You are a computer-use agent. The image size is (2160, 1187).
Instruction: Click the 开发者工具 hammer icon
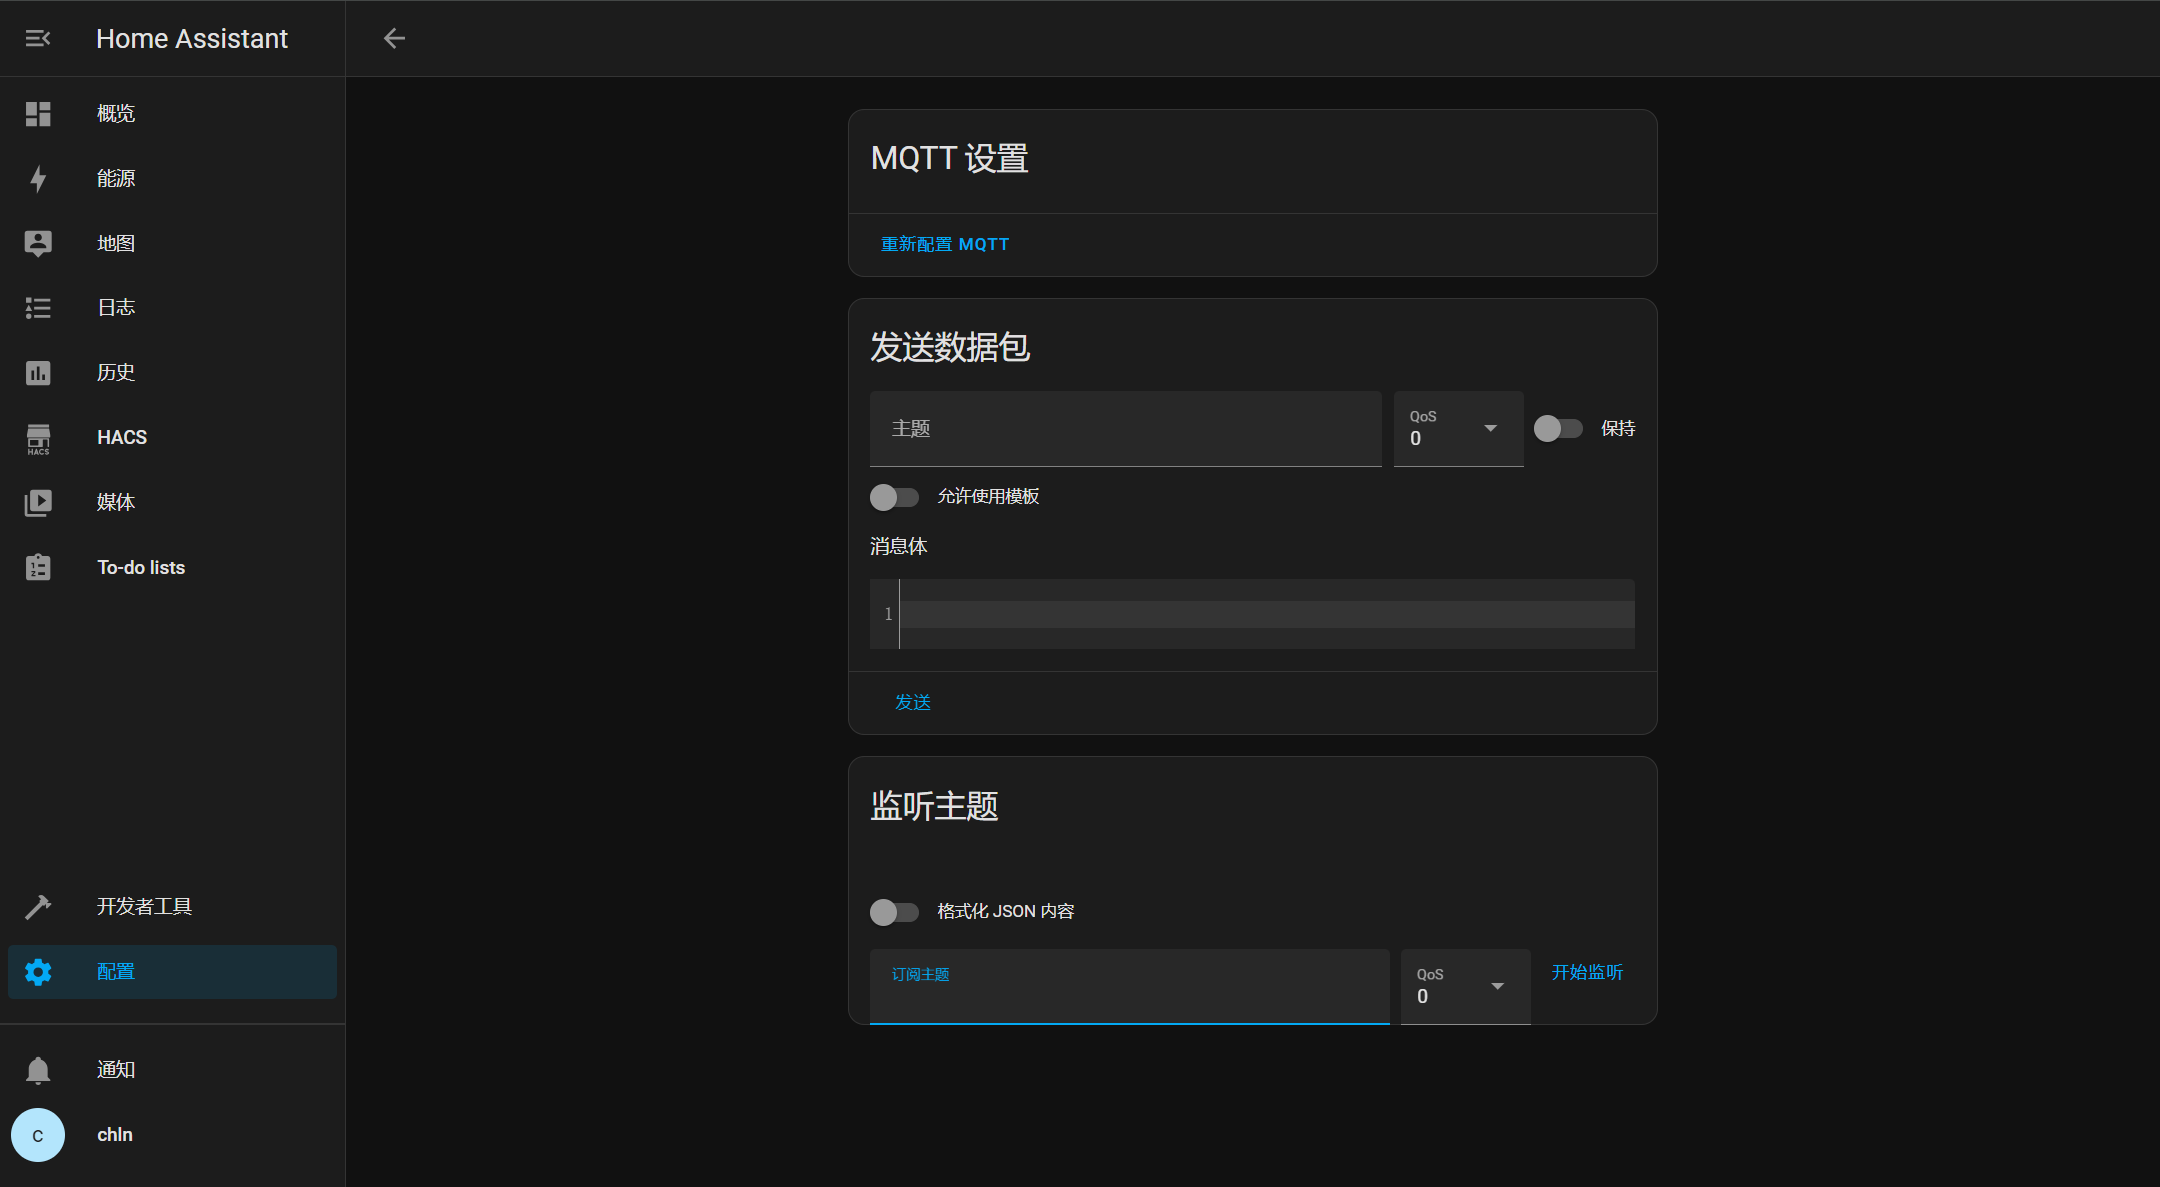point(38,907)
